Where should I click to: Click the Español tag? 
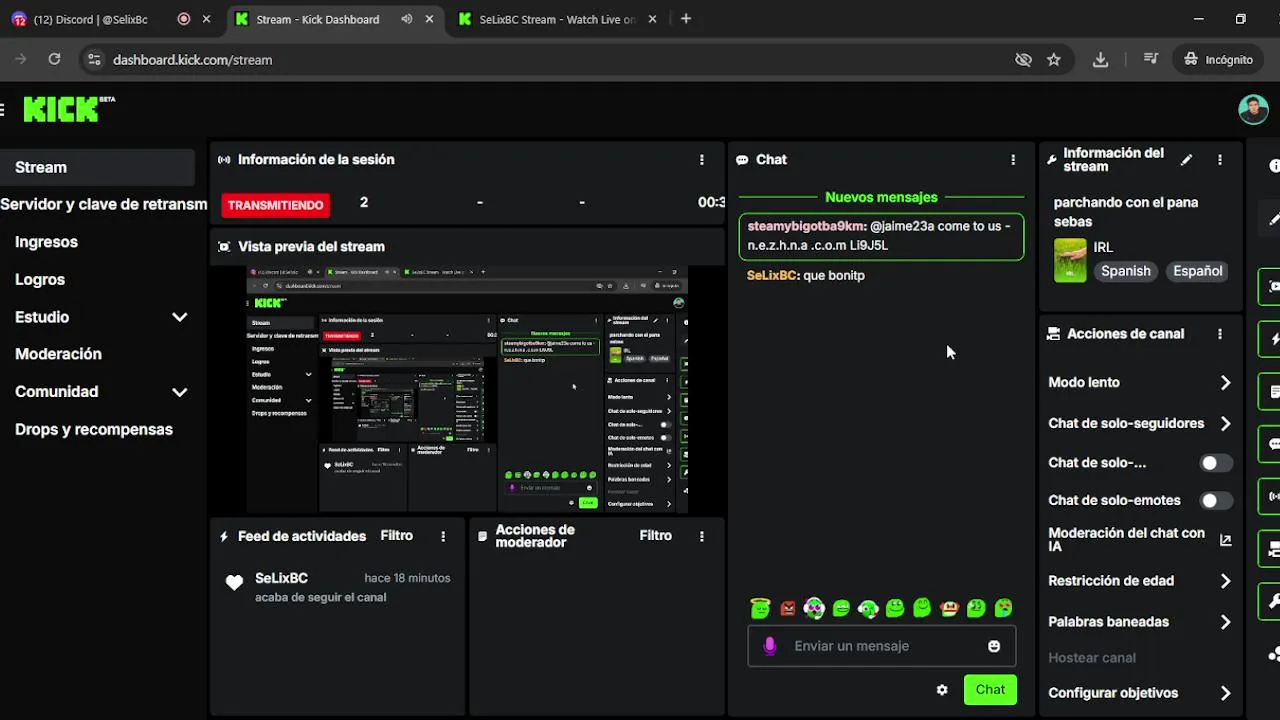tap(1198, 271)
